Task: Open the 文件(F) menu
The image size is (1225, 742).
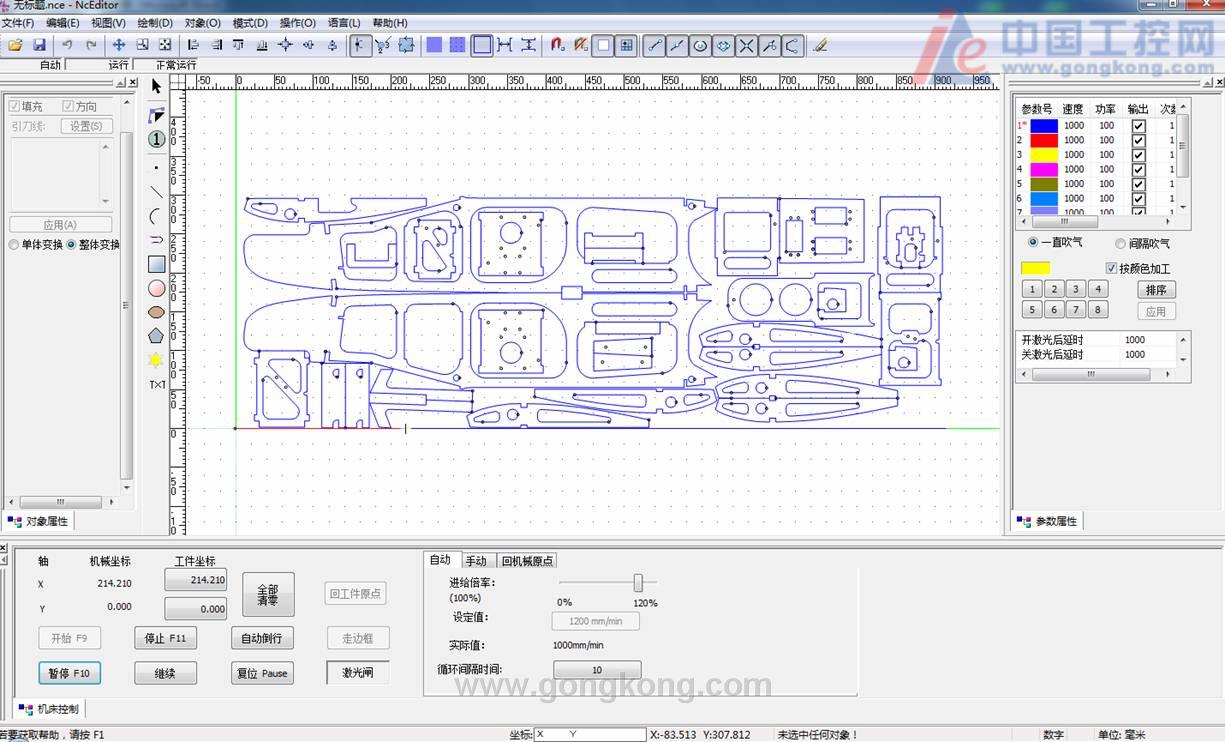Action: tap(18, 23)
